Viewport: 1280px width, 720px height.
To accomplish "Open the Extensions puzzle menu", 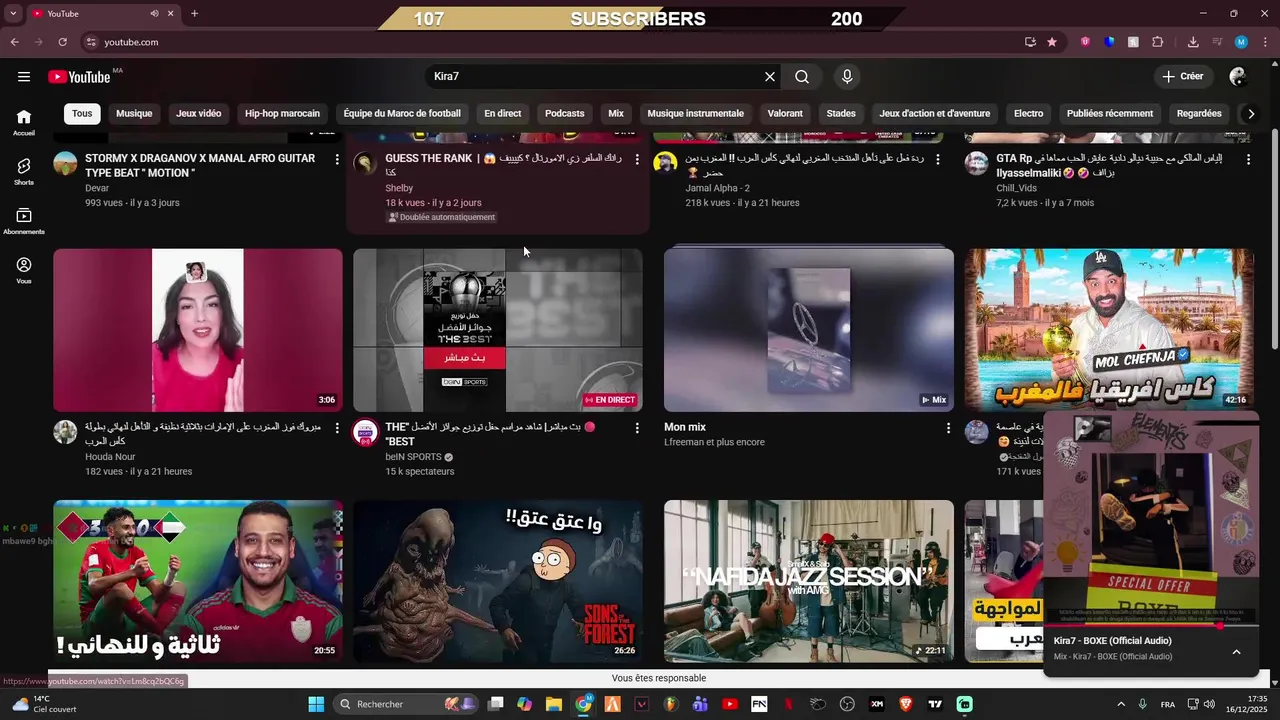I will click(1158, 42).
